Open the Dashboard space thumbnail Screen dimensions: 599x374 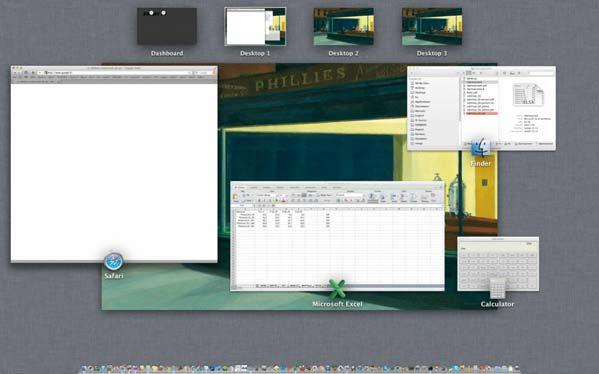[x=167, y=26]
